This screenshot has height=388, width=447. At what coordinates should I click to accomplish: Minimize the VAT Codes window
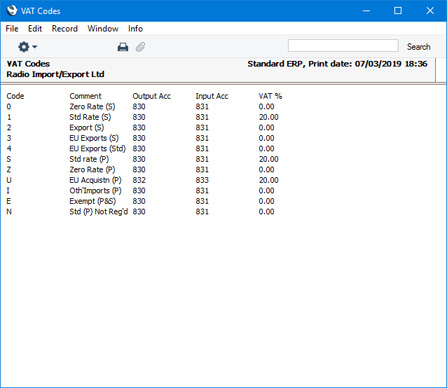pyautogui.click(x=366, y=11)
